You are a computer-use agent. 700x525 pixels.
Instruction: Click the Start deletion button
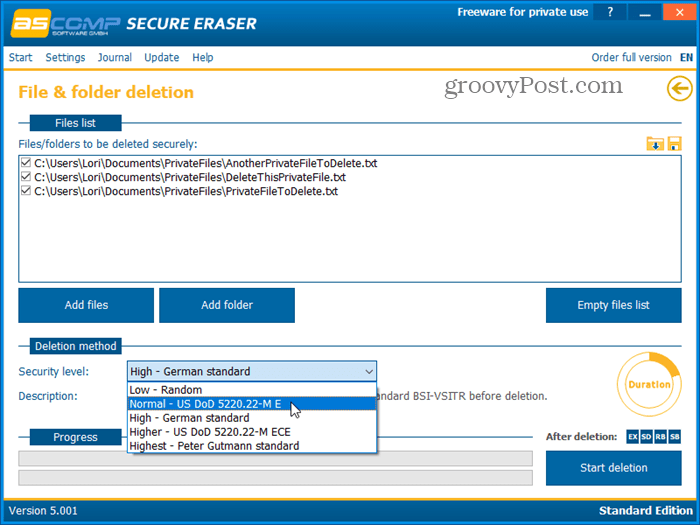click(613, 468)
